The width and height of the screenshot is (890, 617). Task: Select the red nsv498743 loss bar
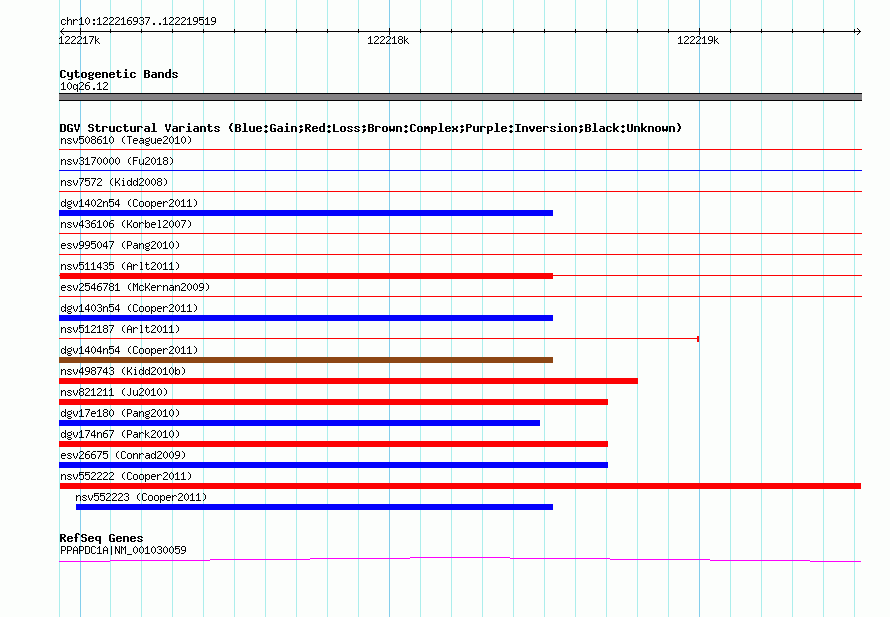(349, 381)
